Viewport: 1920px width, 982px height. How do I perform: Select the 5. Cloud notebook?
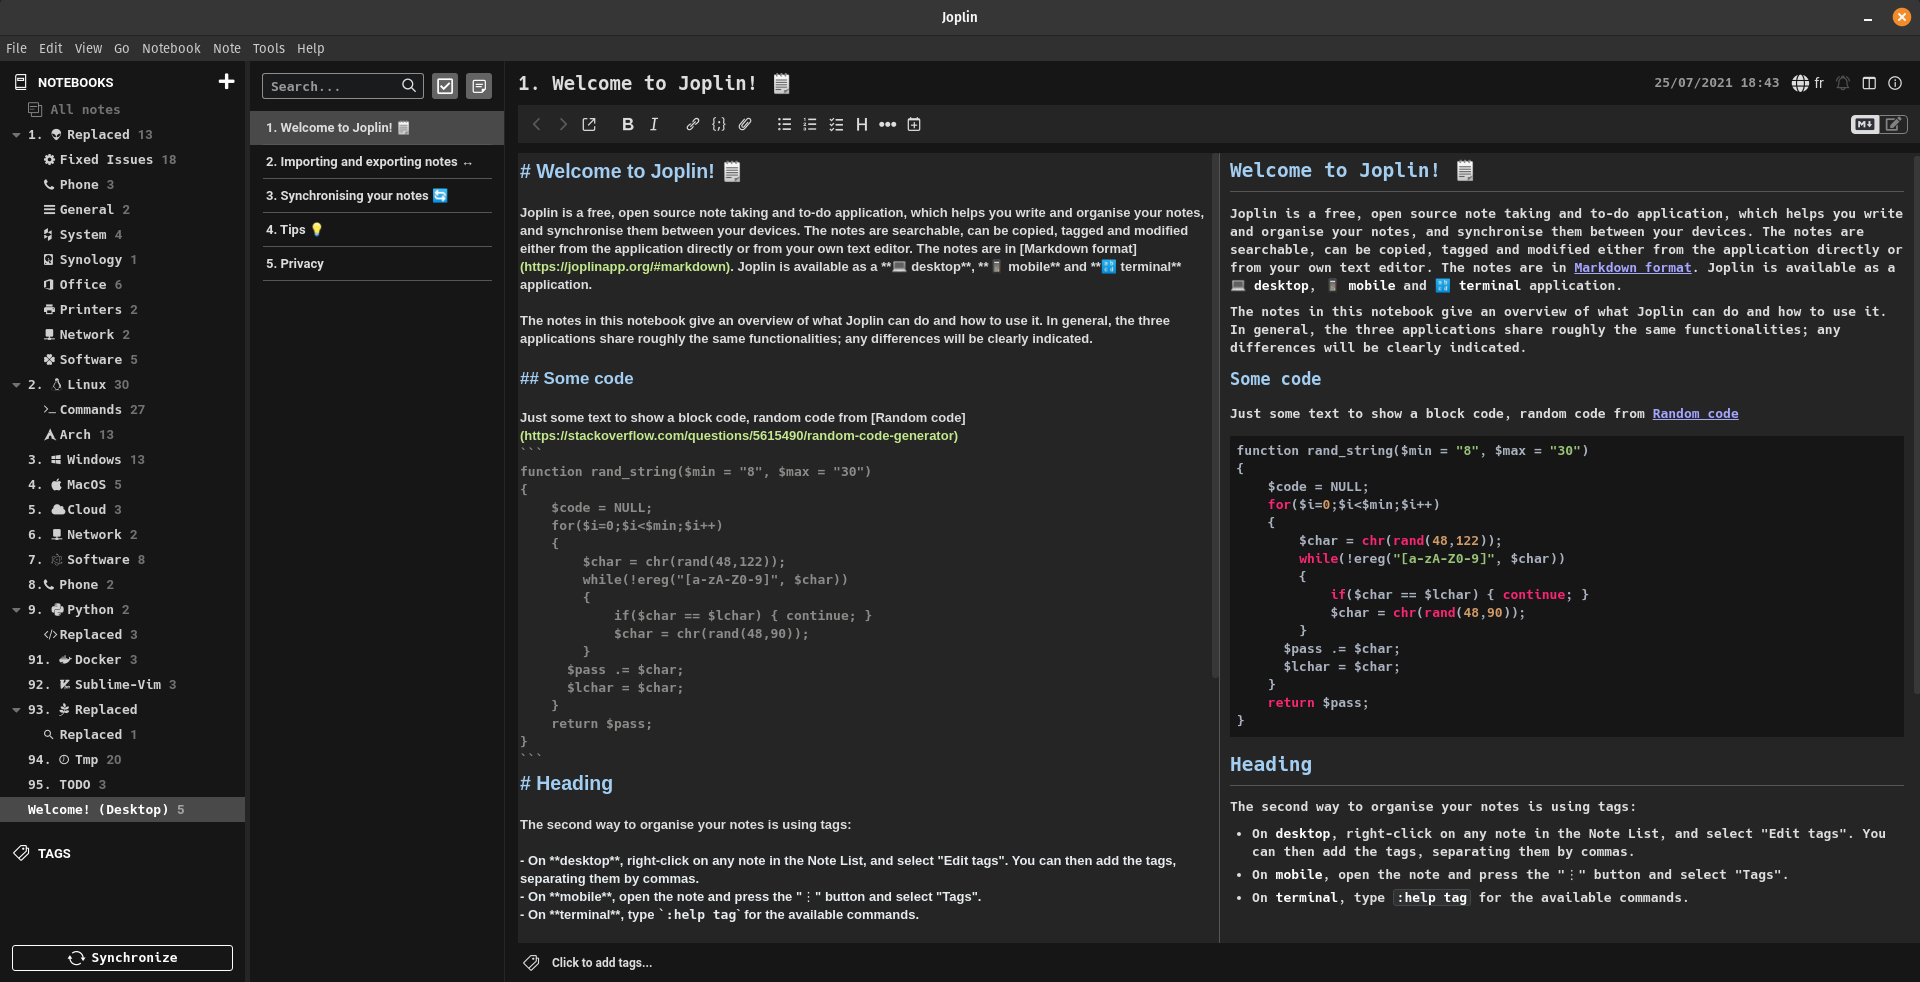(x=122, y=509)
